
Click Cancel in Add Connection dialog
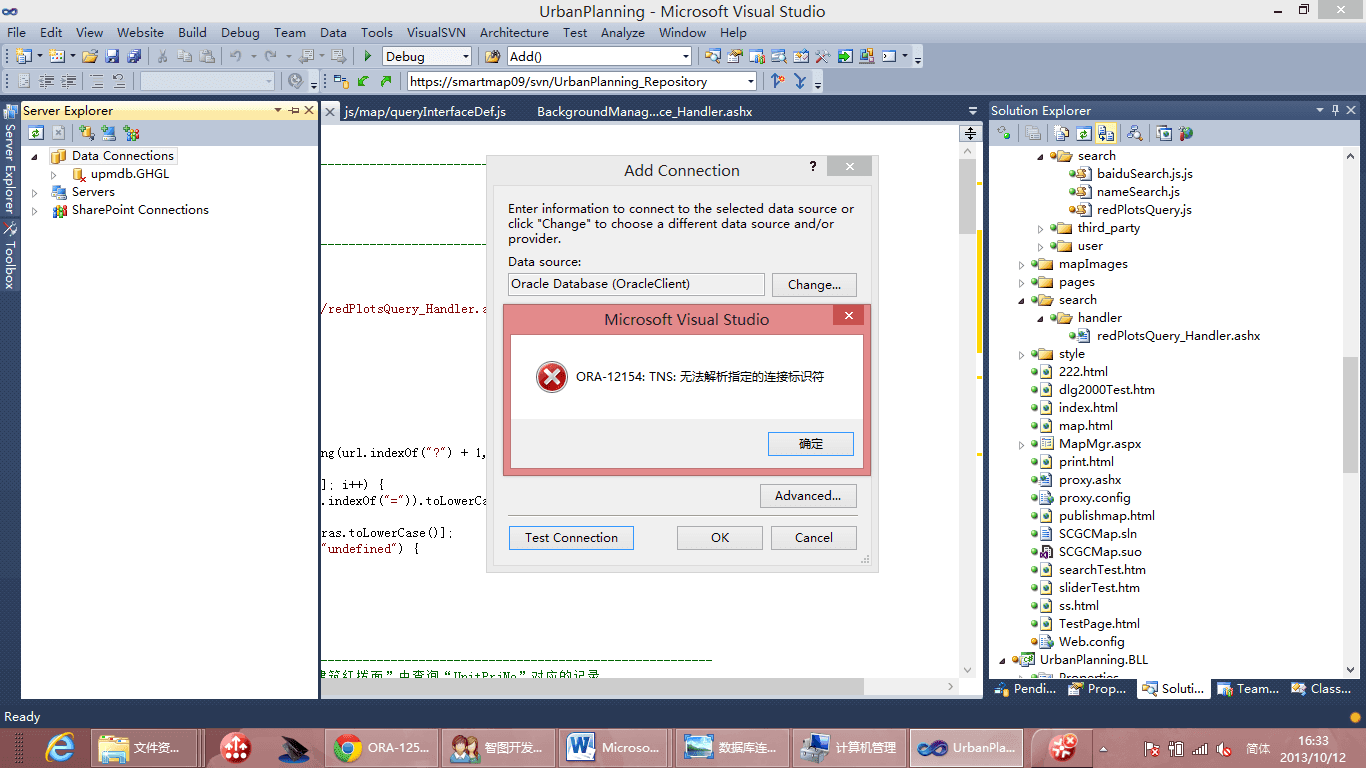coord(814,538)
